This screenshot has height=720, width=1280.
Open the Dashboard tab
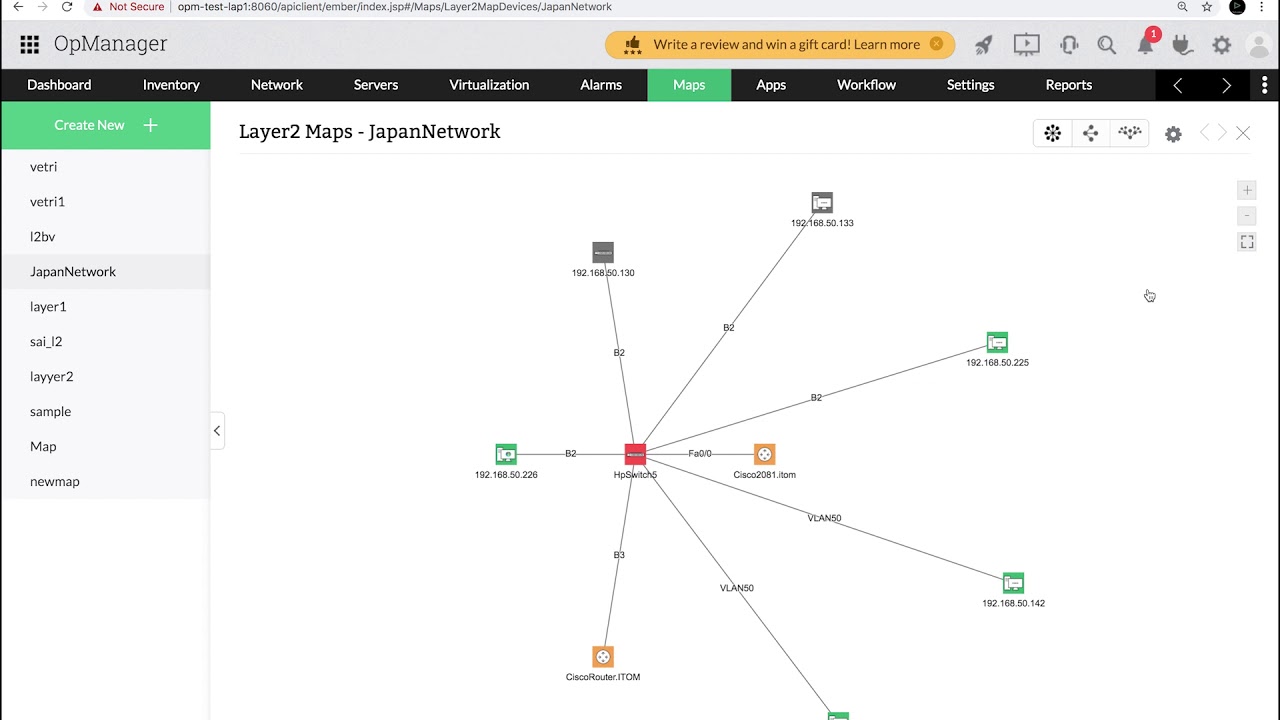(59, 85)
